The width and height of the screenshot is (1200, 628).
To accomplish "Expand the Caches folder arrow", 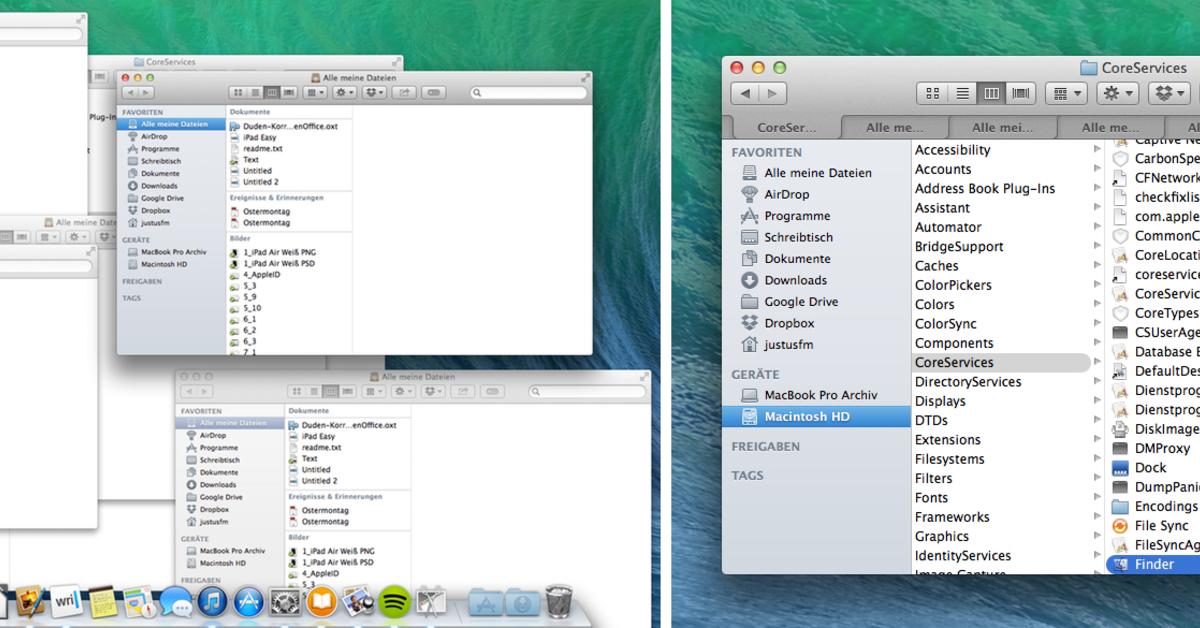I will point(1097,266).
